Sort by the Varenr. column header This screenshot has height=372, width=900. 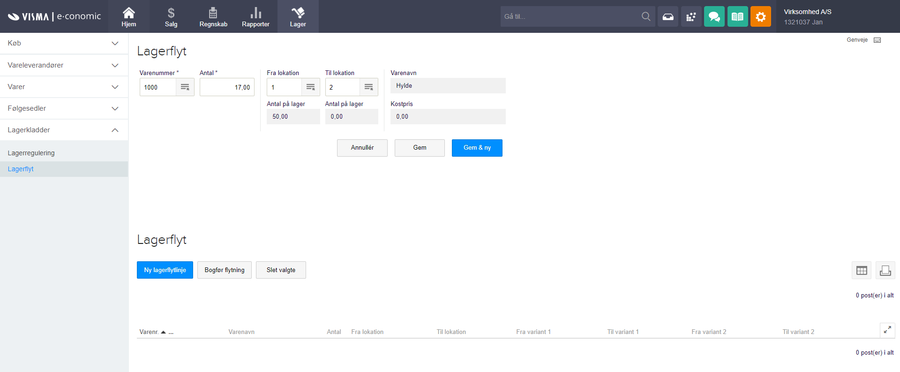pos(148,332)
